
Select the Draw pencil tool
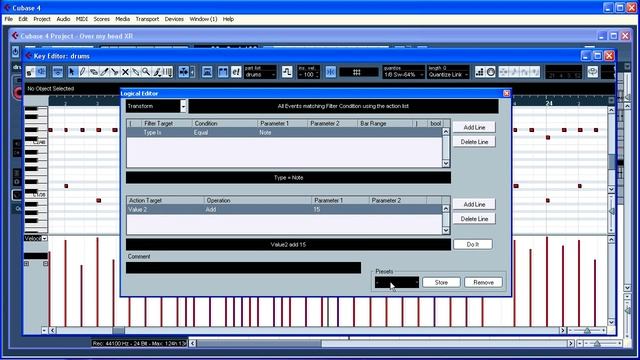click(x=83, y=72)
